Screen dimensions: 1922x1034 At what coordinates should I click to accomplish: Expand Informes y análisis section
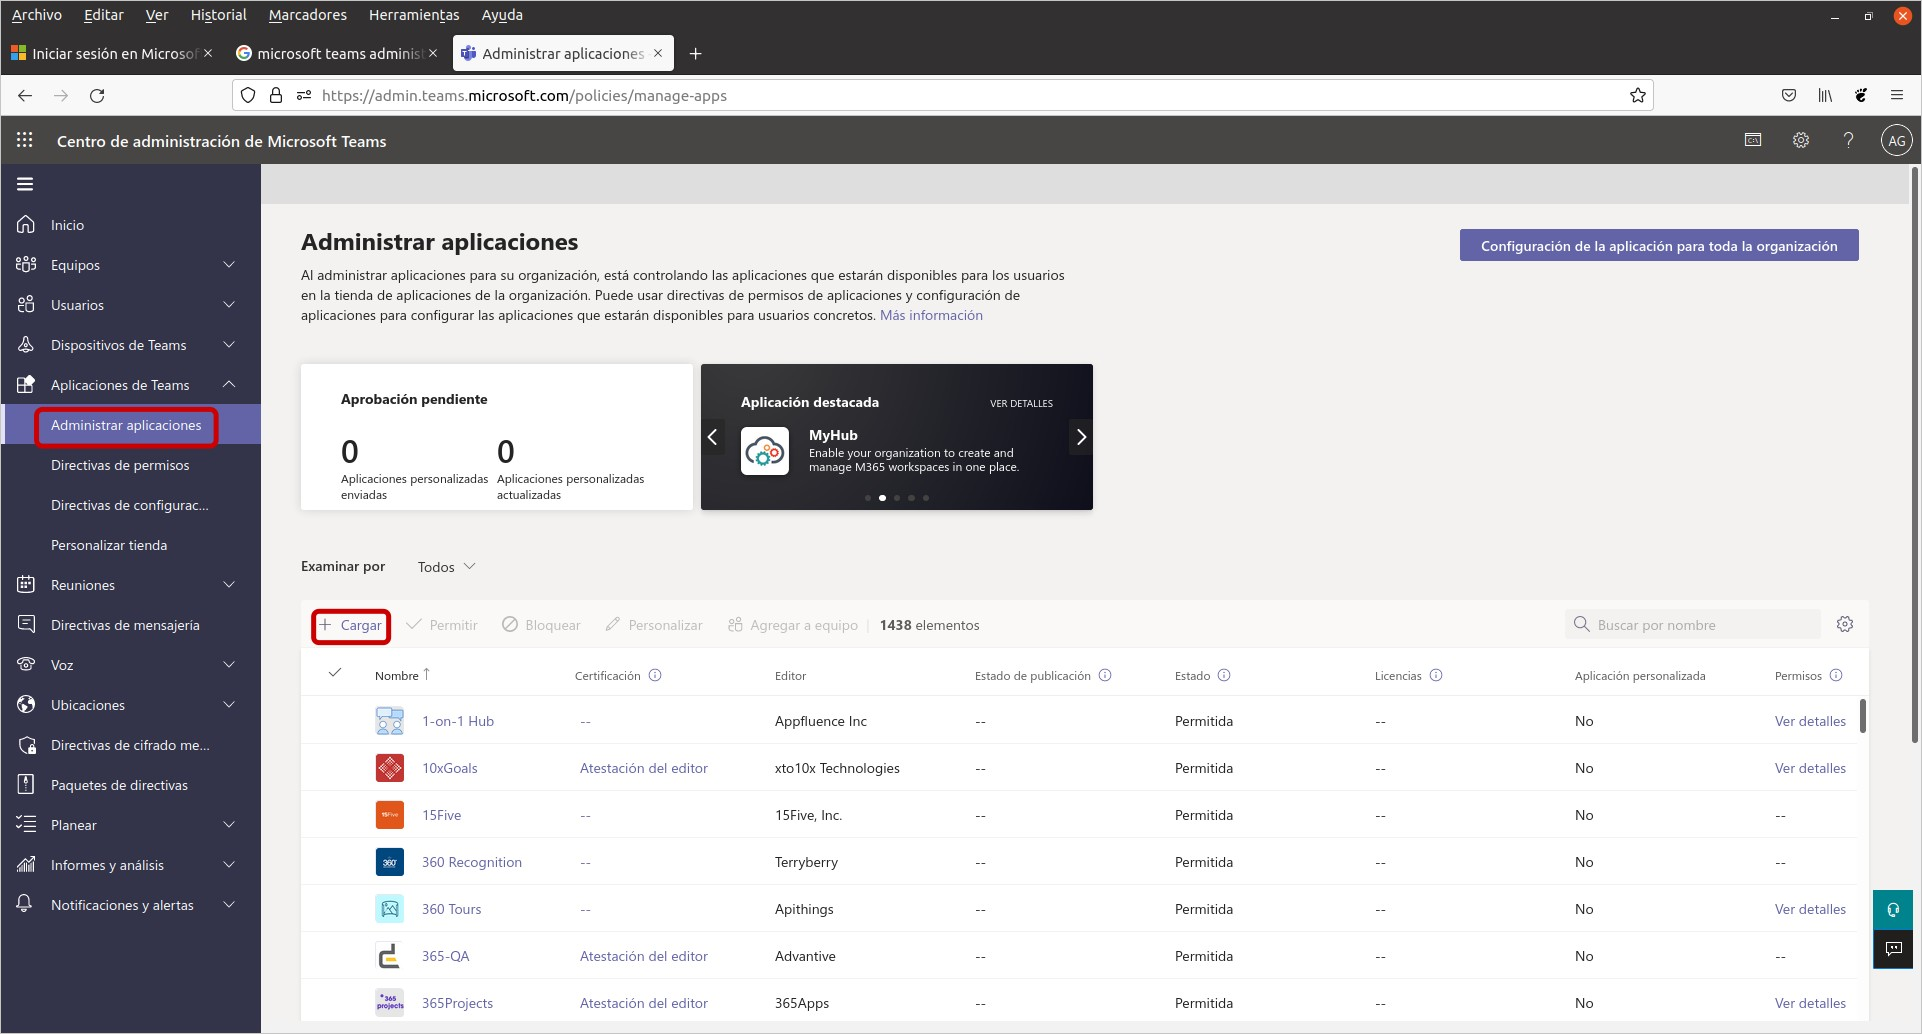click(229, 865)
